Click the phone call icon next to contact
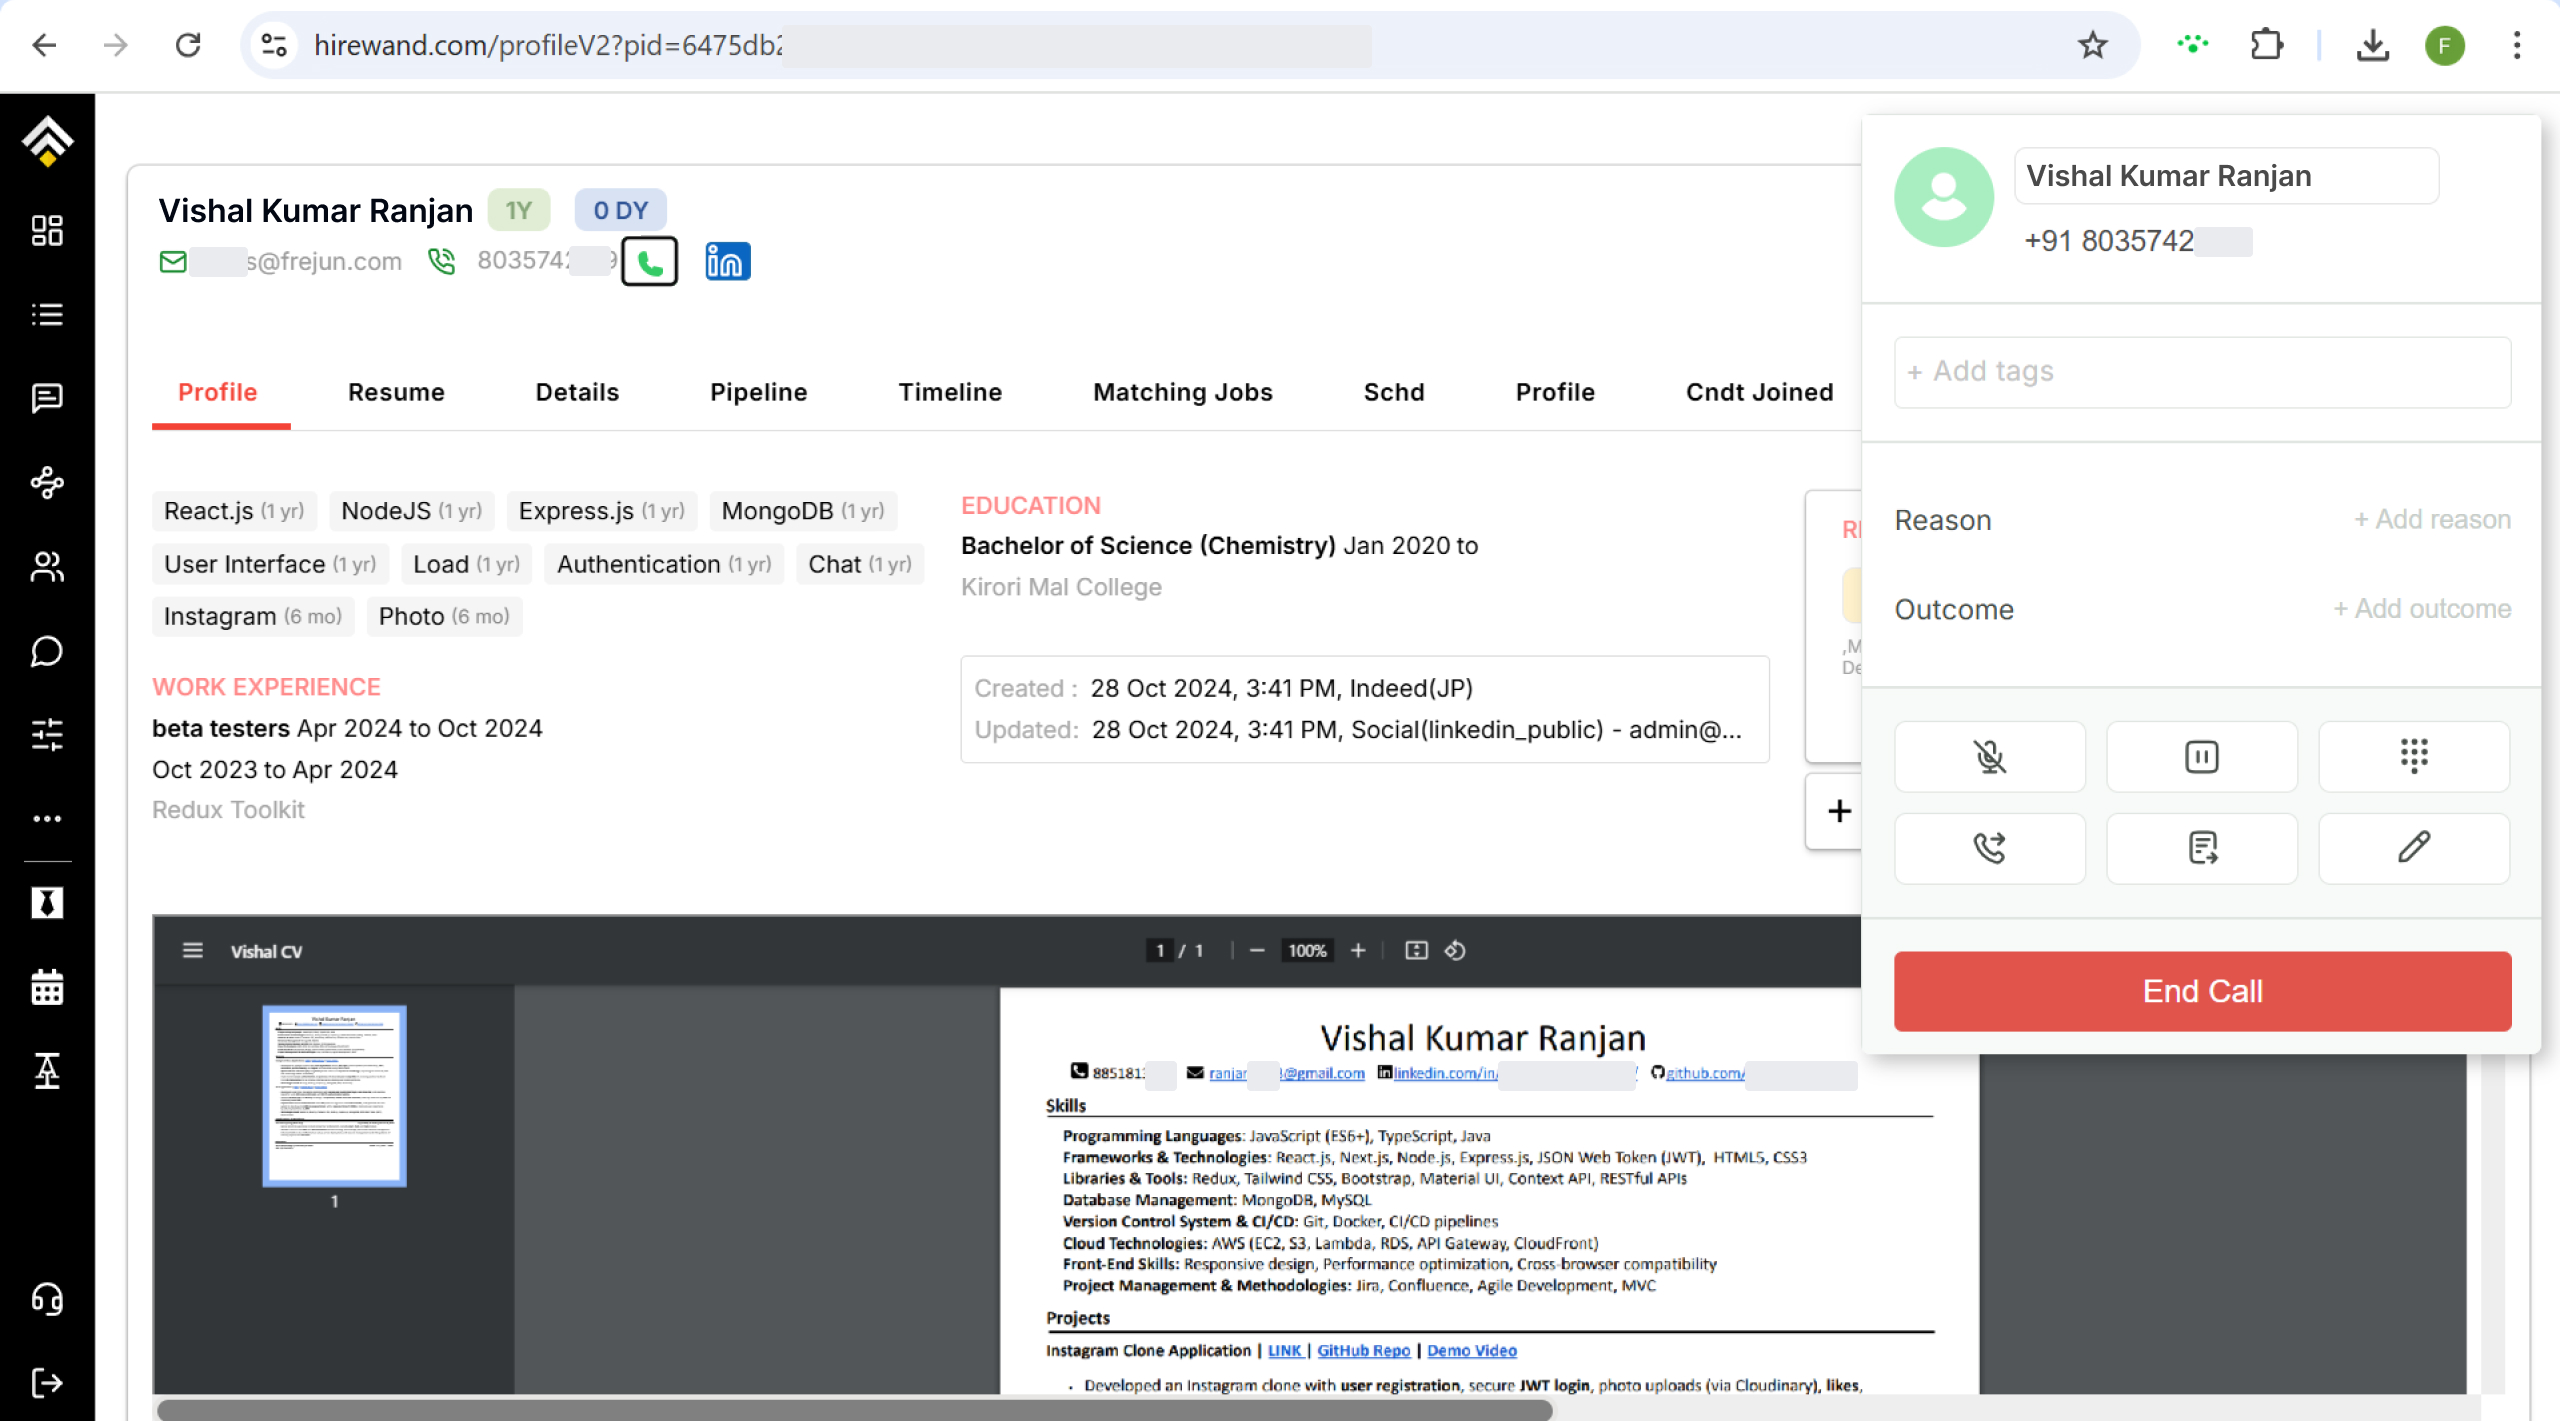The image size is (2560, 1421). click(x=649, y=262)
